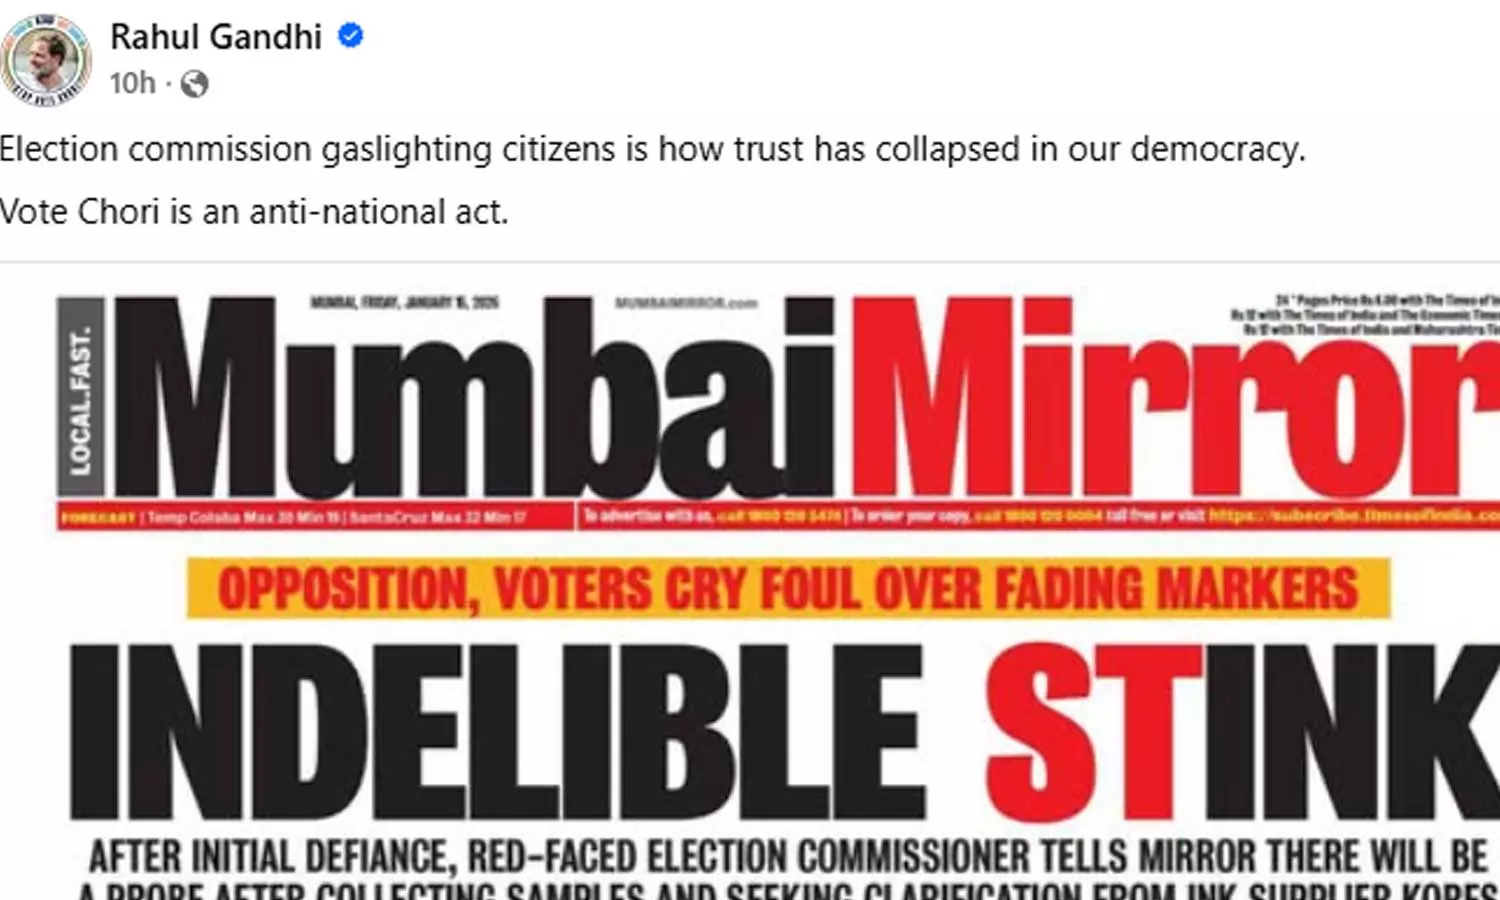Click the 10h post timestamp
Image resolution: width=1500 pixels, height=900 pixels.
point(132,83)
